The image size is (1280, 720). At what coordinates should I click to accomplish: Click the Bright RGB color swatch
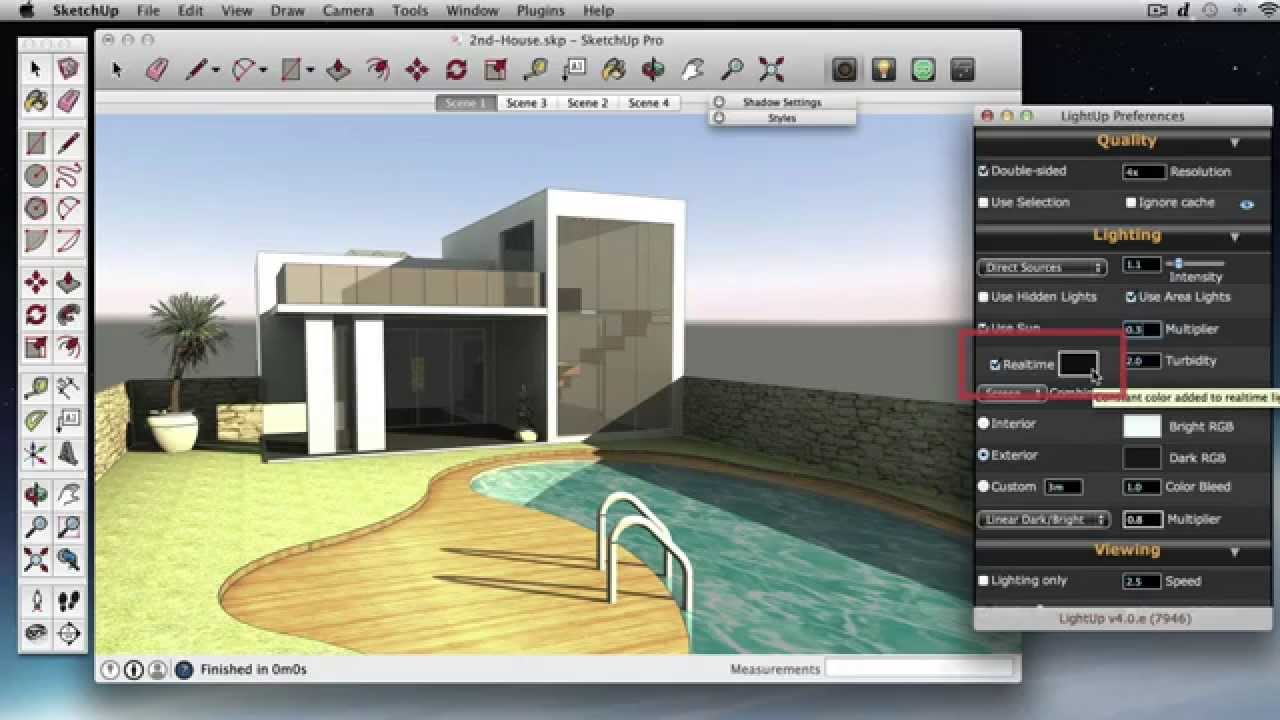(1142, 426)
